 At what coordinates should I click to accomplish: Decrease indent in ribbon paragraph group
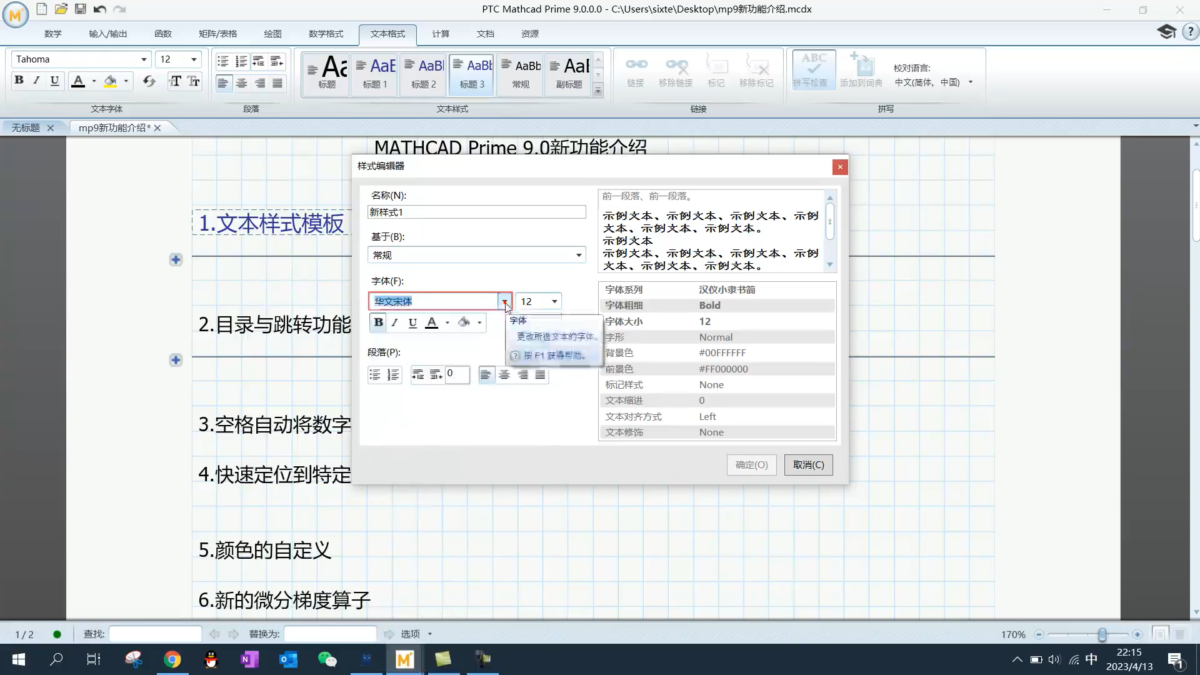click(x=260, y=61)
